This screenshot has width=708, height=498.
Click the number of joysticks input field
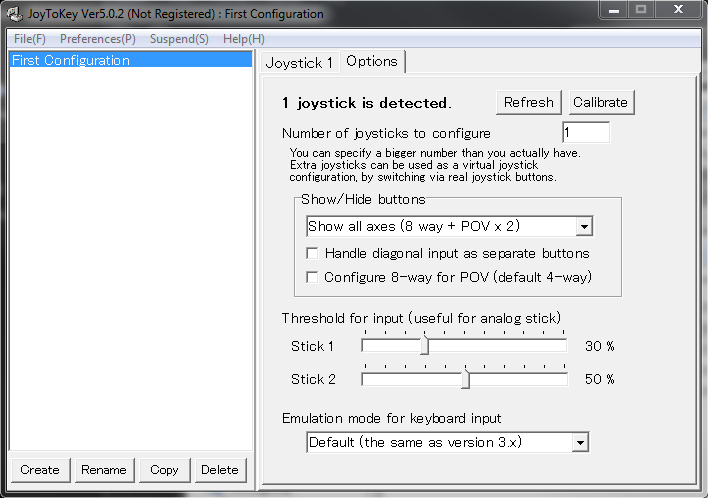tap(586, 133)
